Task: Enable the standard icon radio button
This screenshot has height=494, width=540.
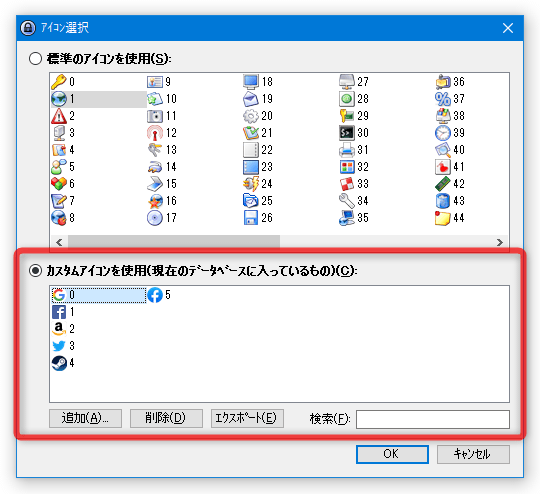Action: click(35, 59)
